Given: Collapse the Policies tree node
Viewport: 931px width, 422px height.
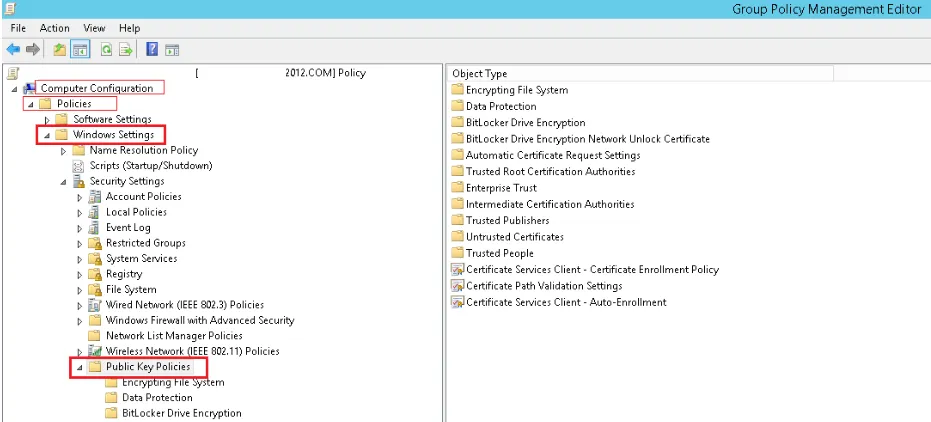Looking at the screenshot, I should 30,104.
